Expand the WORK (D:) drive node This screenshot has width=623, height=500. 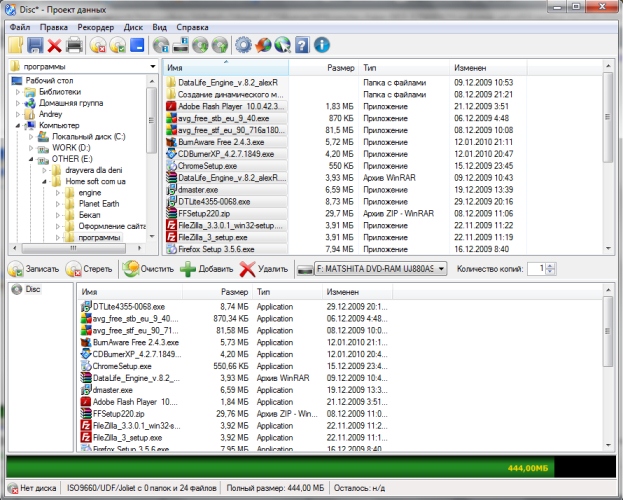30,147
